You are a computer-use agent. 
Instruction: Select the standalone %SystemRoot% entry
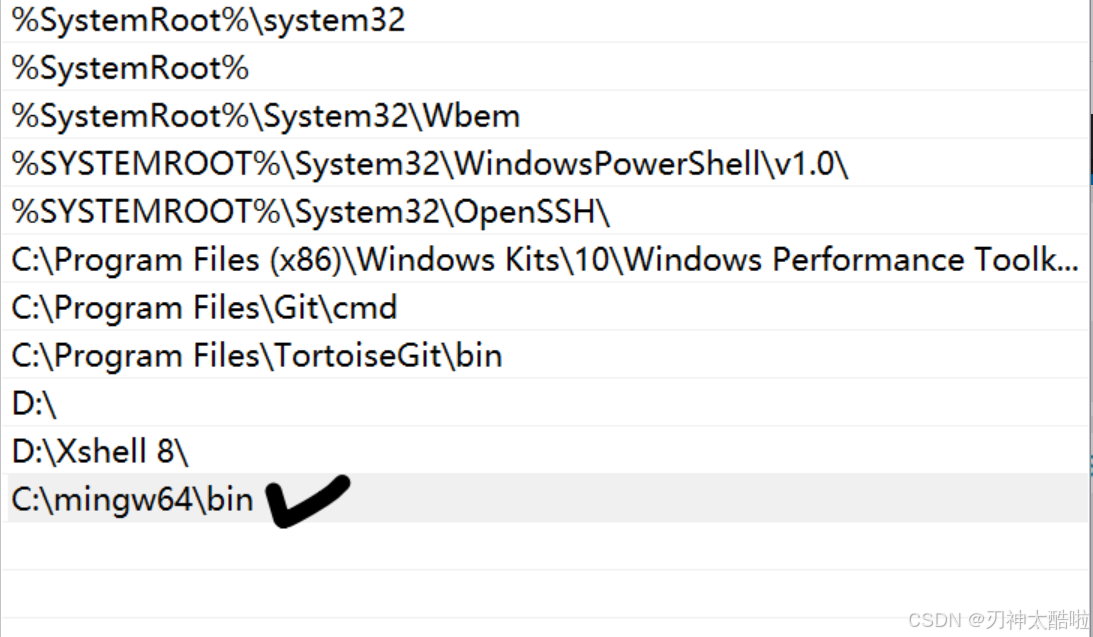tap(130, 68)
